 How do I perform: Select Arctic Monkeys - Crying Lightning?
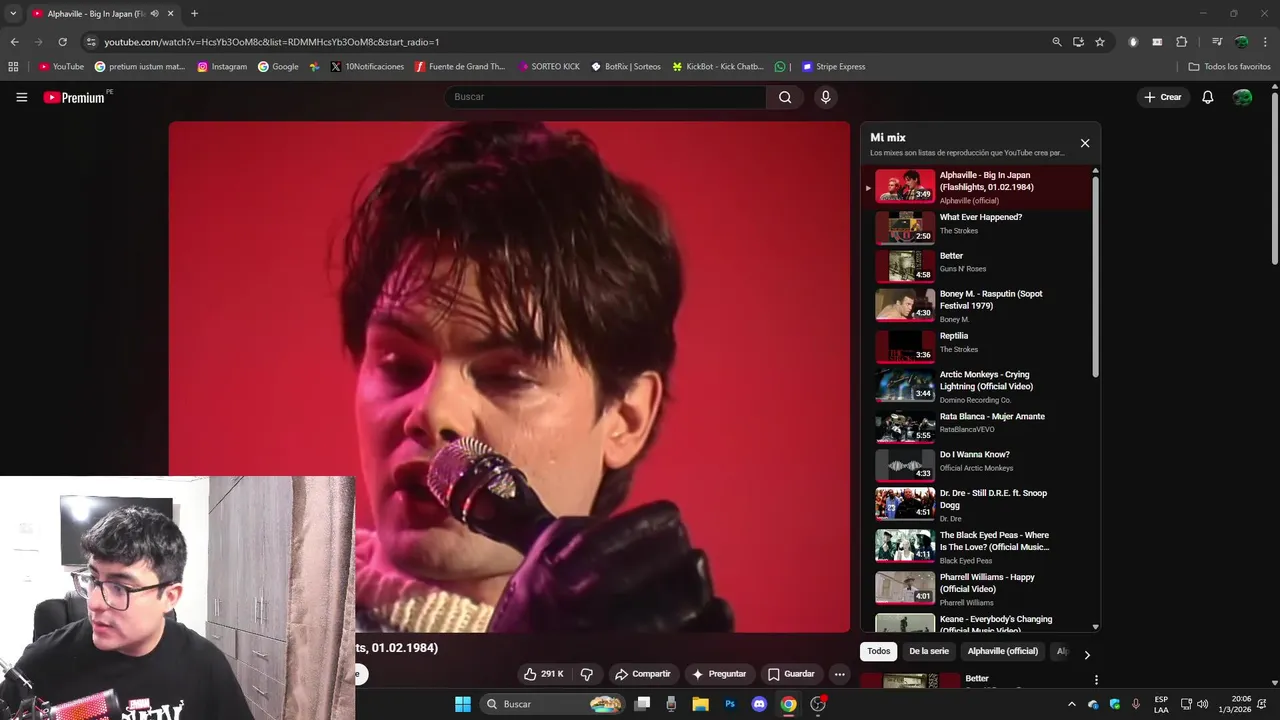click(978, 386)
